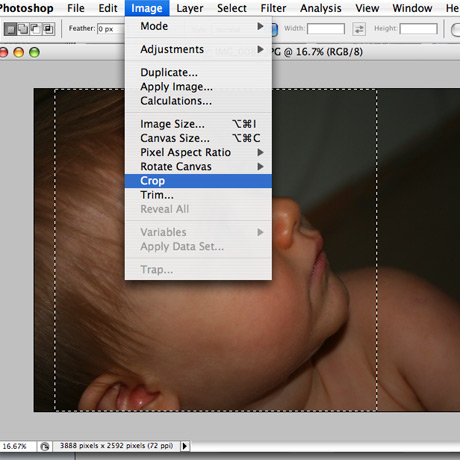Open the Select menu
The height and width of the screenshot is (460, 460).
tap(232, 8)
